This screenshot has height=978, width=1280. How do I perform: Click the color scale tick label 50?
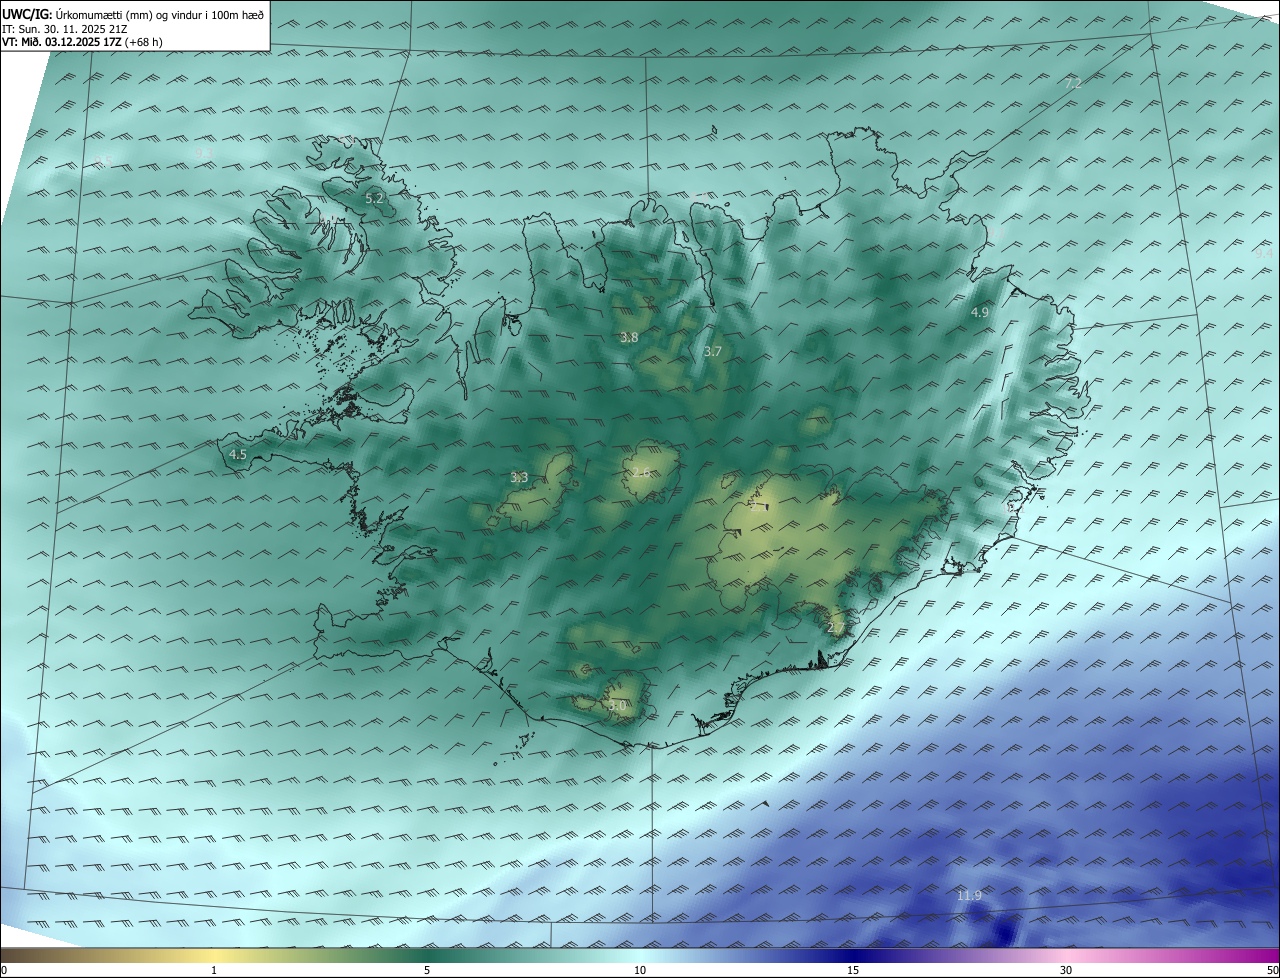click(1272, 971)
